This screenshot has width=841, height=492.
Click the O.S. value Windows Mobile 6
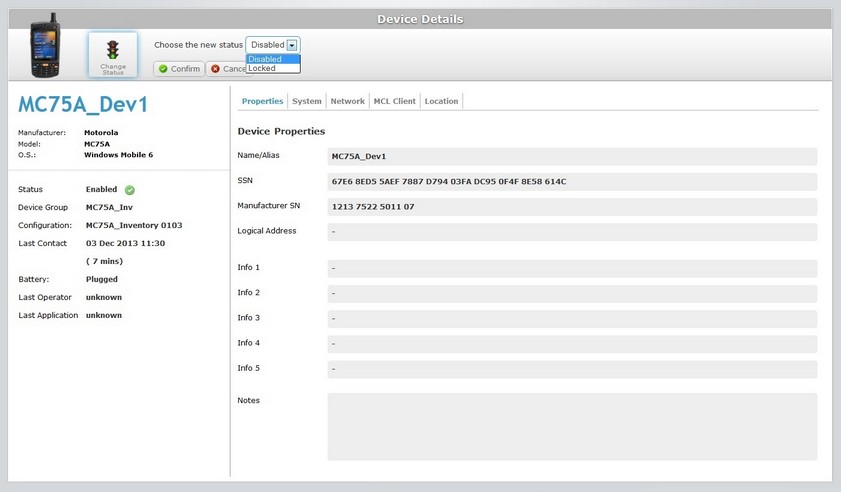(119, 155)
